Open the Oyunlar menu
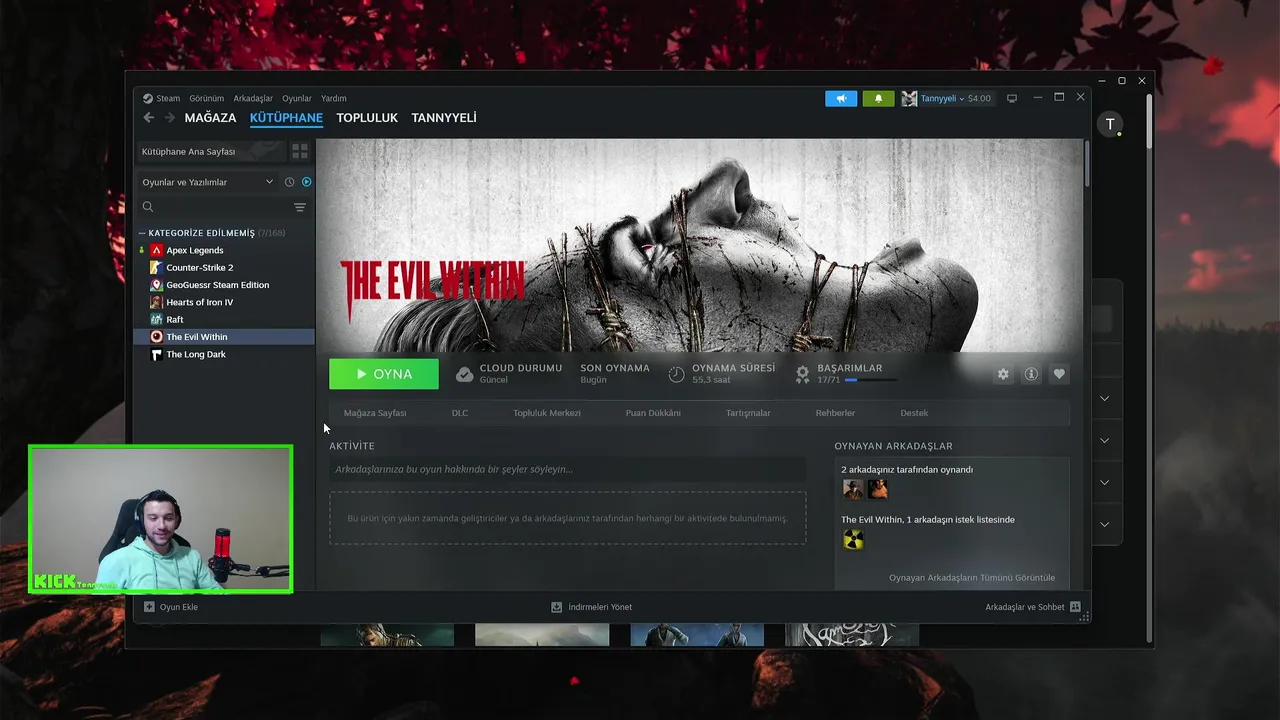 (297, 98)
